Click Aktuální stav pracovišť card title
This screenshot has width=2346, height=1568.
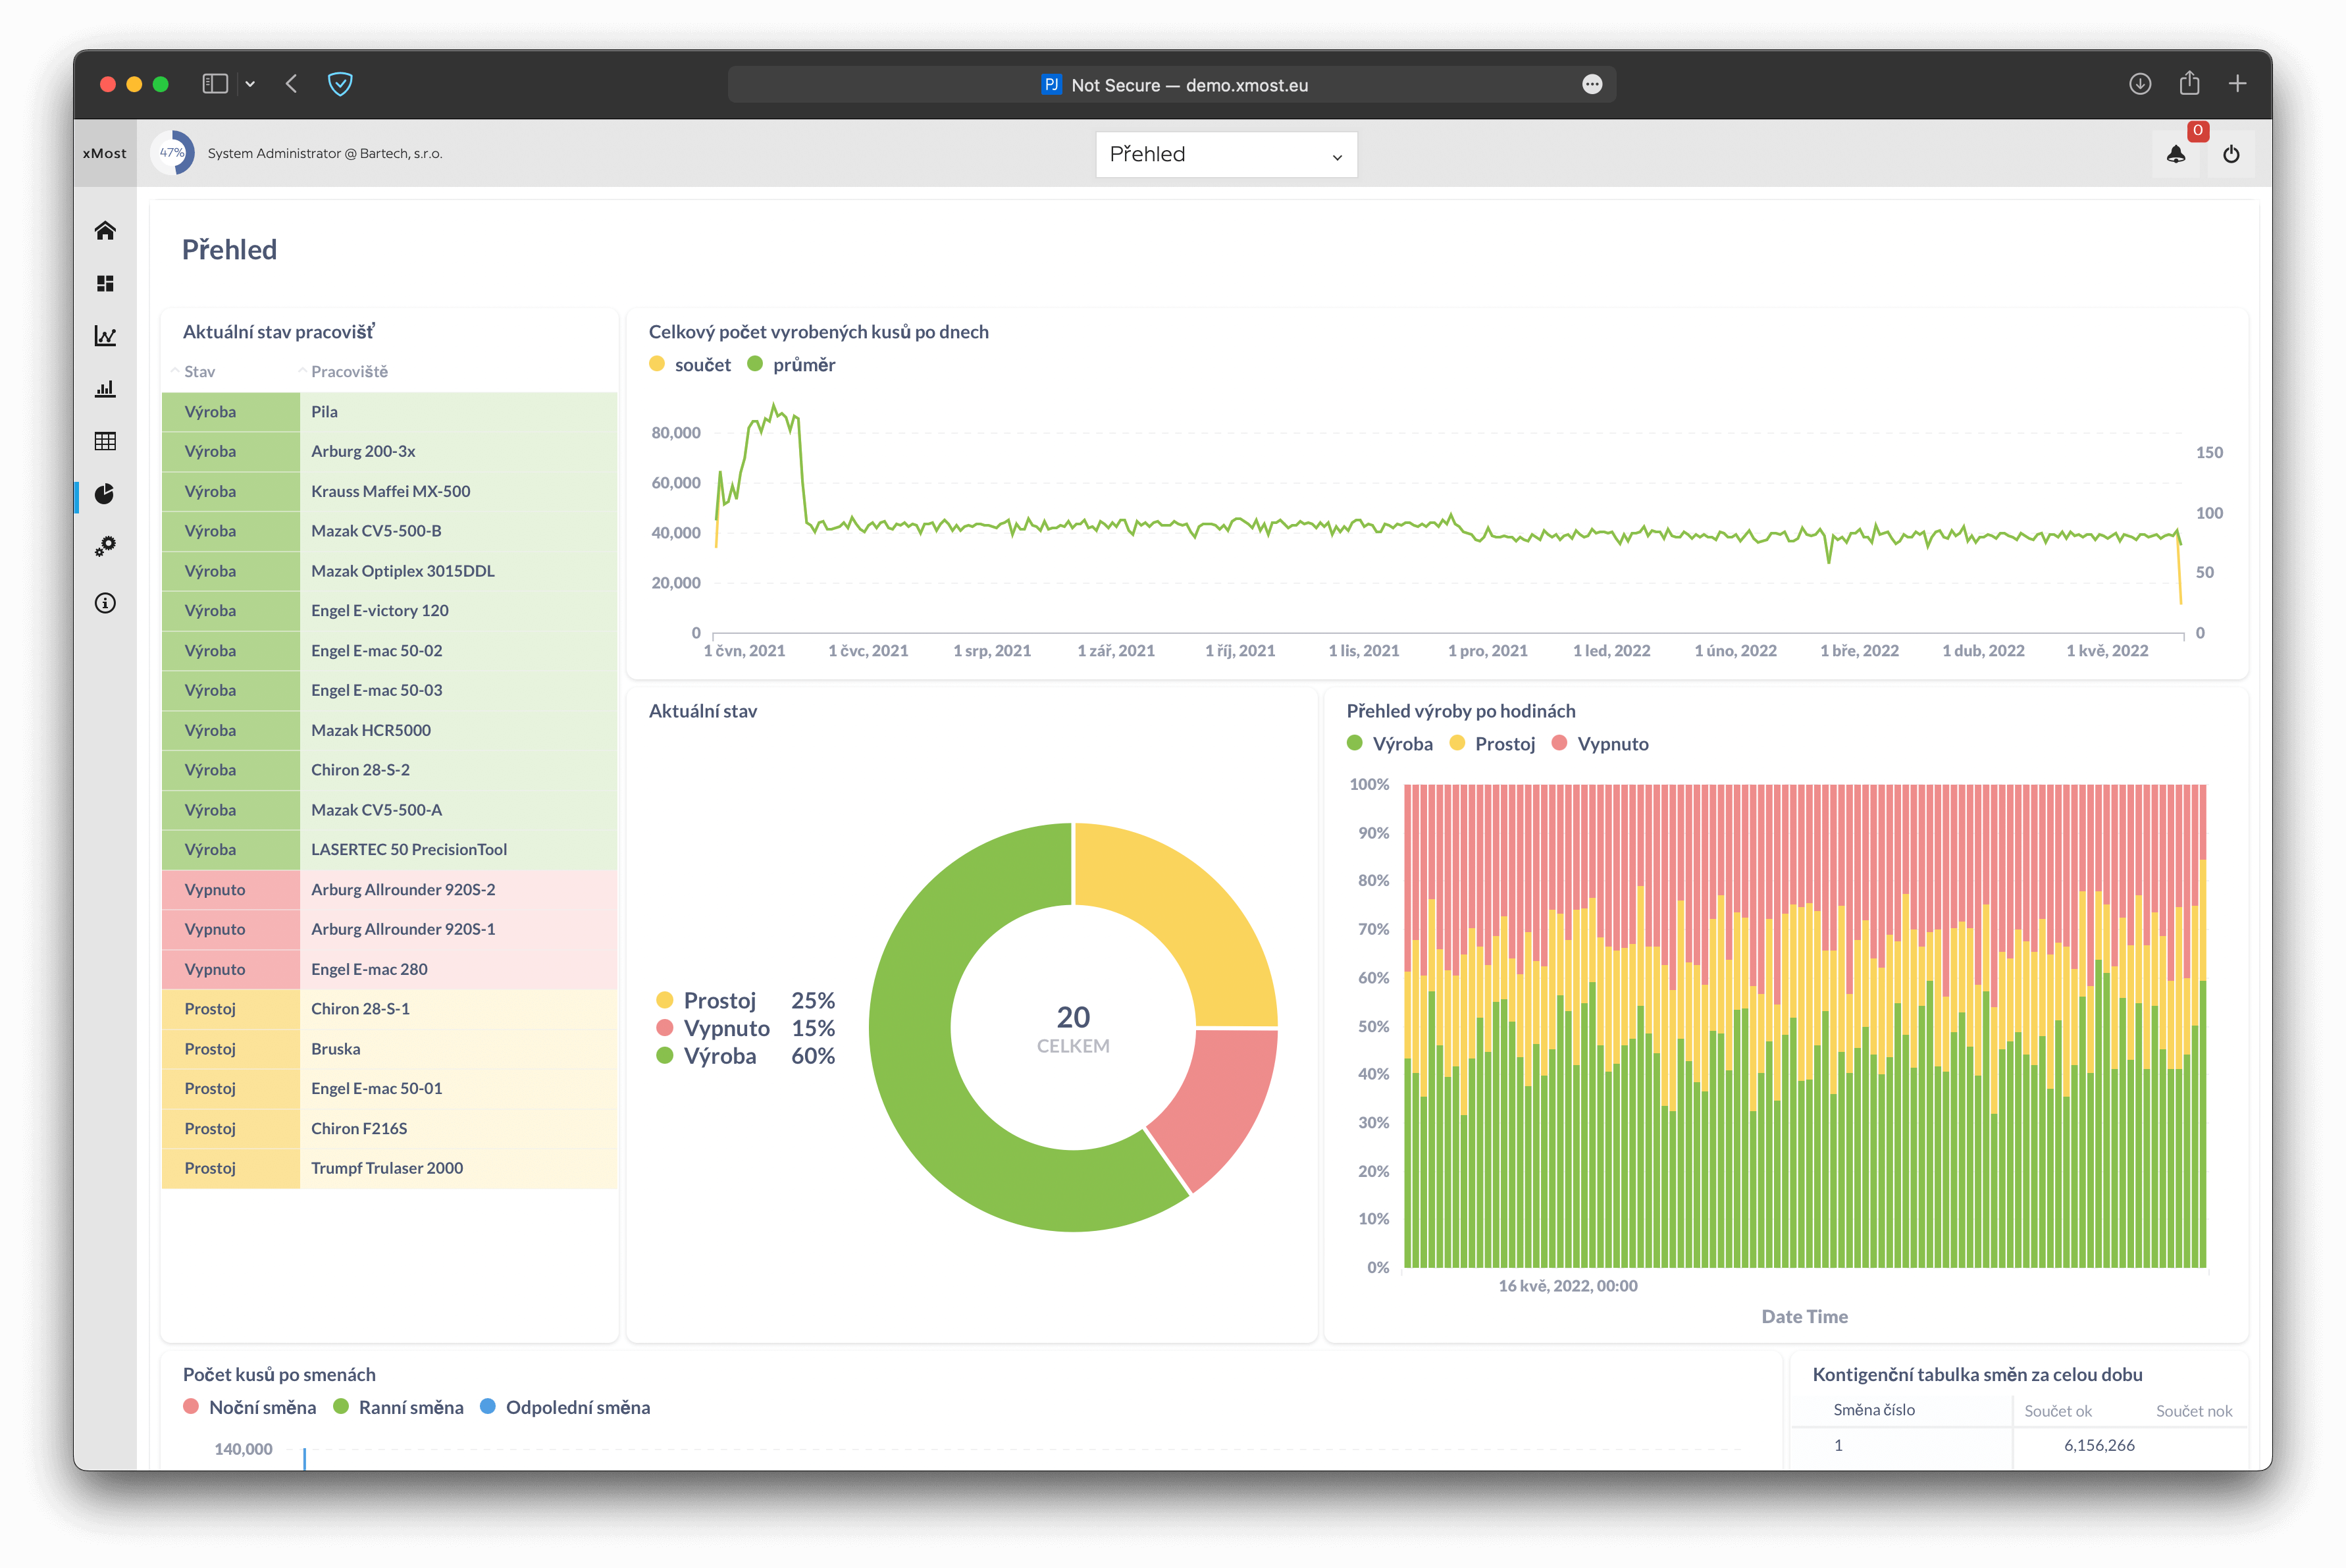point(279,332)
